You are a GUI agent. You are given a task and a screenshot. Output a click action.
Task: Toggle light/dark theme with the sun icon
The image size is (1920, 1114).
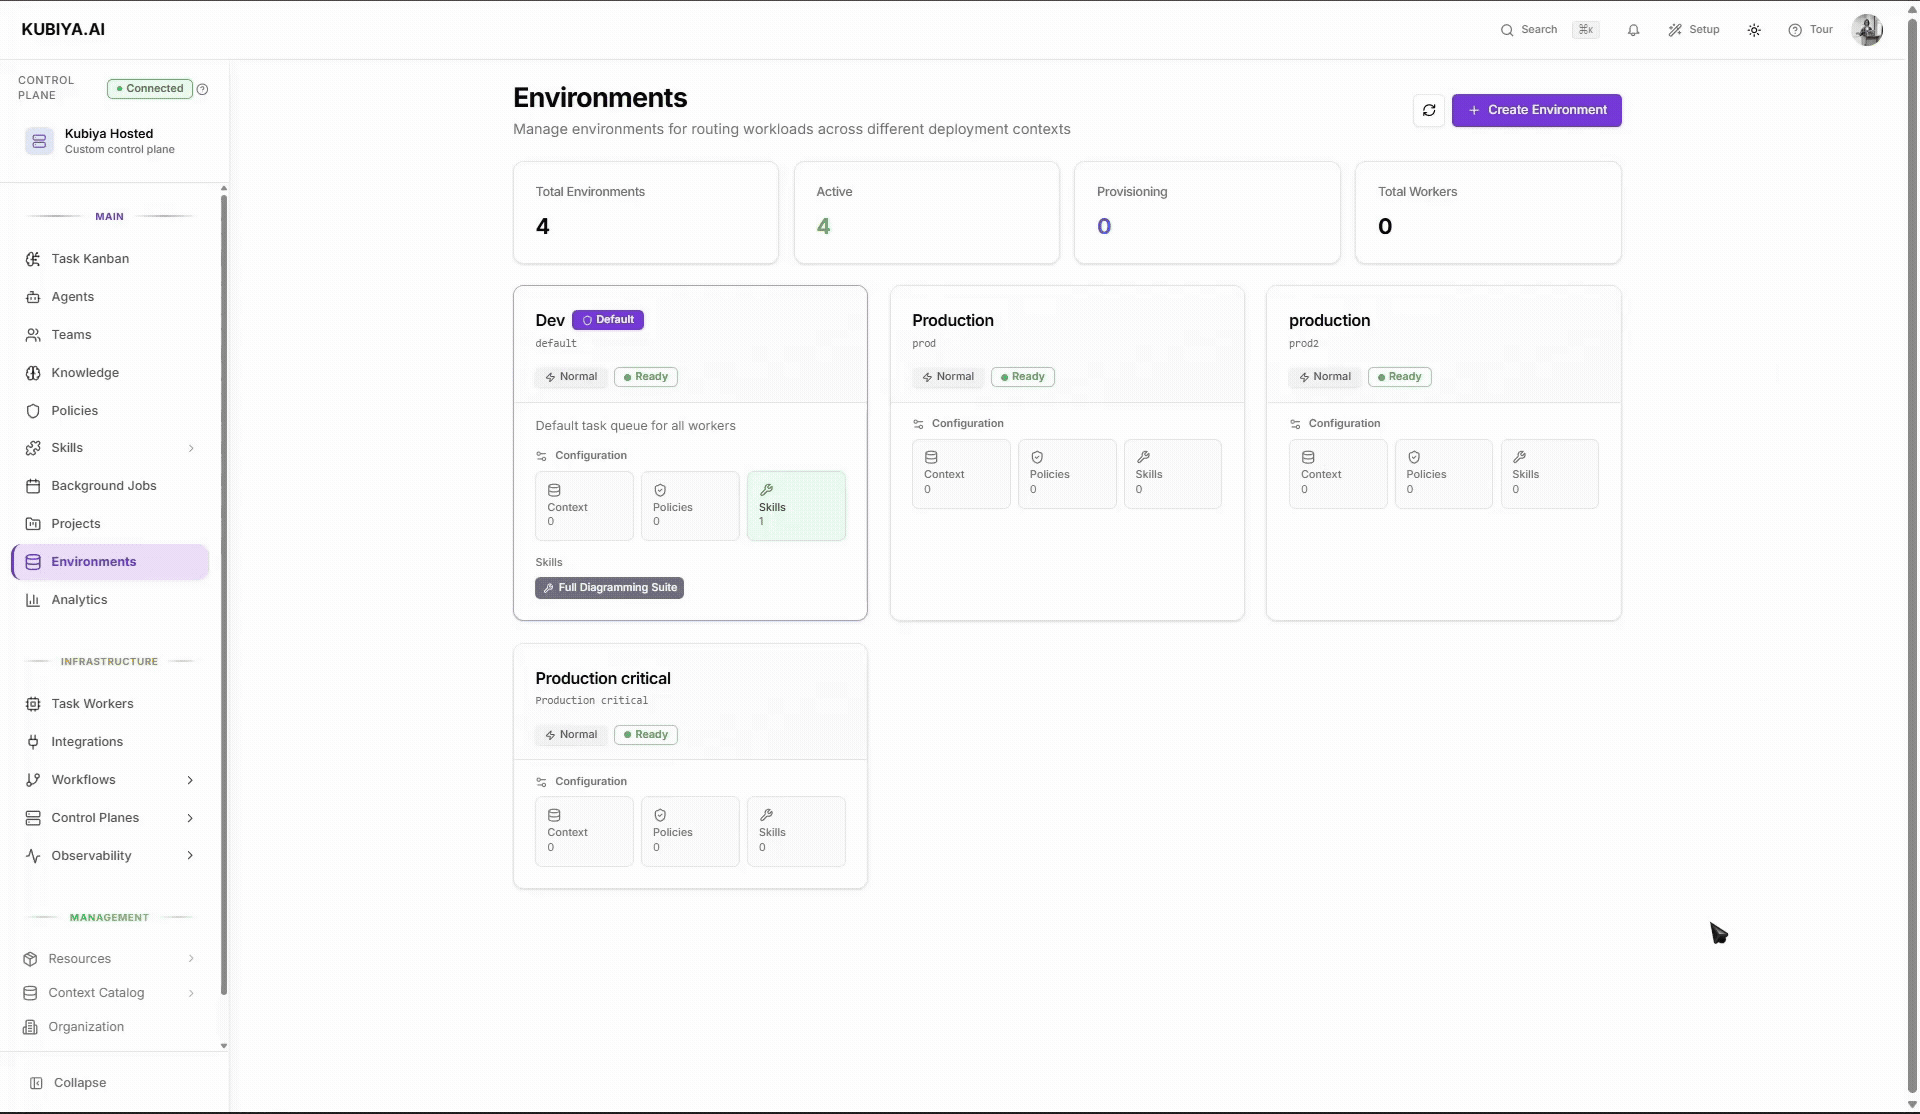click(1754, 30)
